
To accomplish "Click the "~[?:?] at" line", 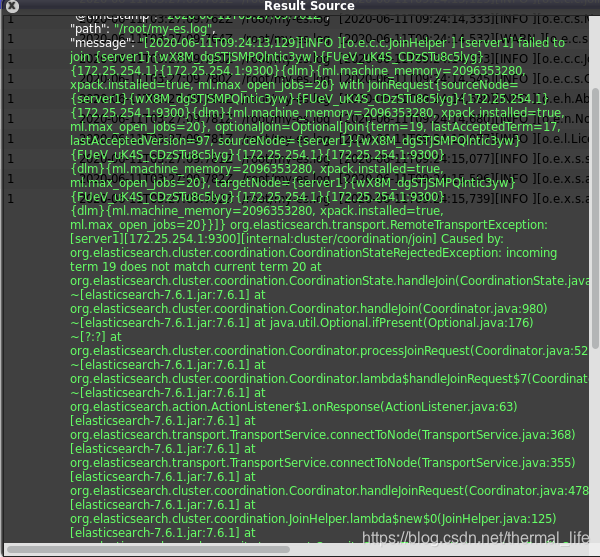I will pyautogui.click(x=96, y=337).
